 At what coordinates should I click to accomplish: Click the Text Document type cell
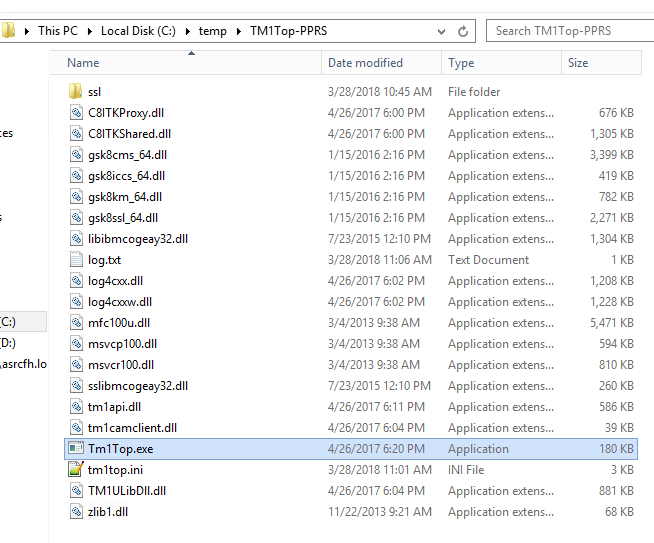[488, 260]
